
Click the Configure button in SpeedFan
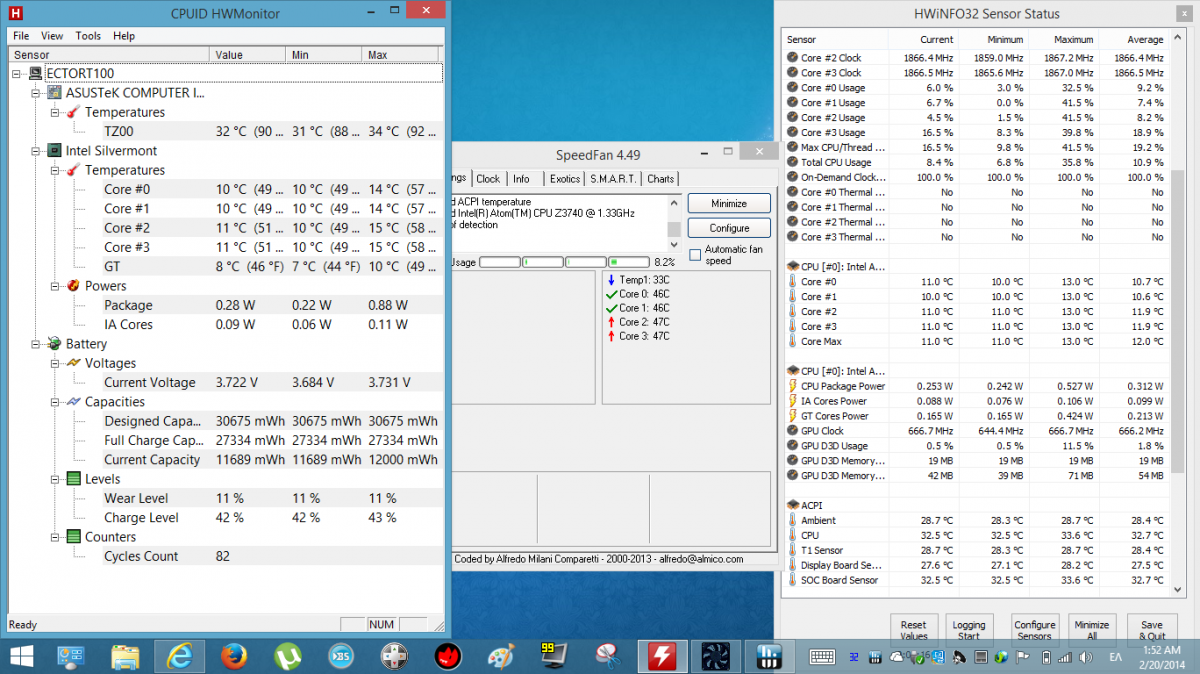pyautogui.click(x=729, y=228)
